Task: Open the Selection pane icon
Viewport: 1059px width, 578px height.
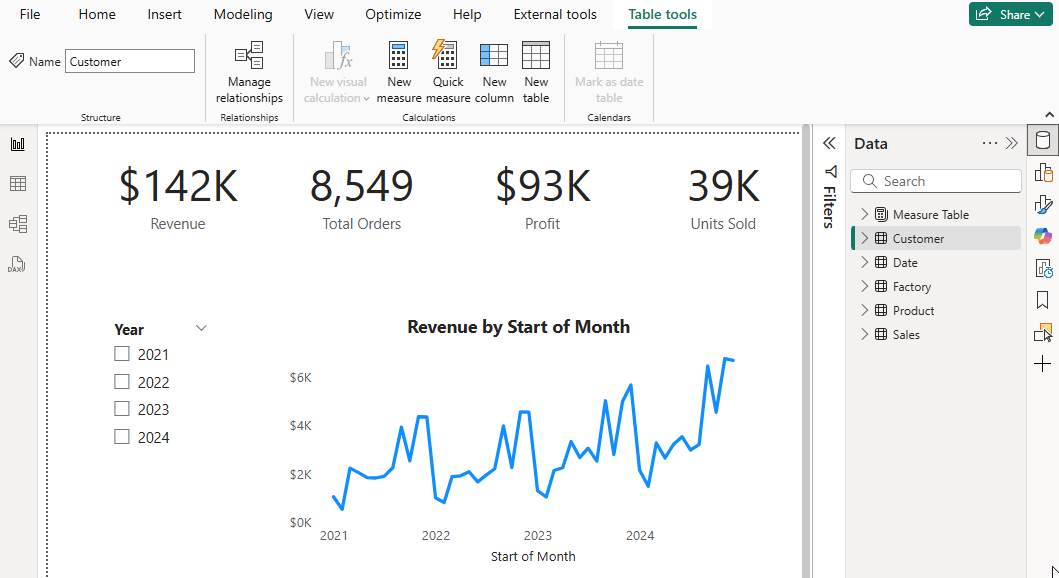Action: click(1043, 332)
